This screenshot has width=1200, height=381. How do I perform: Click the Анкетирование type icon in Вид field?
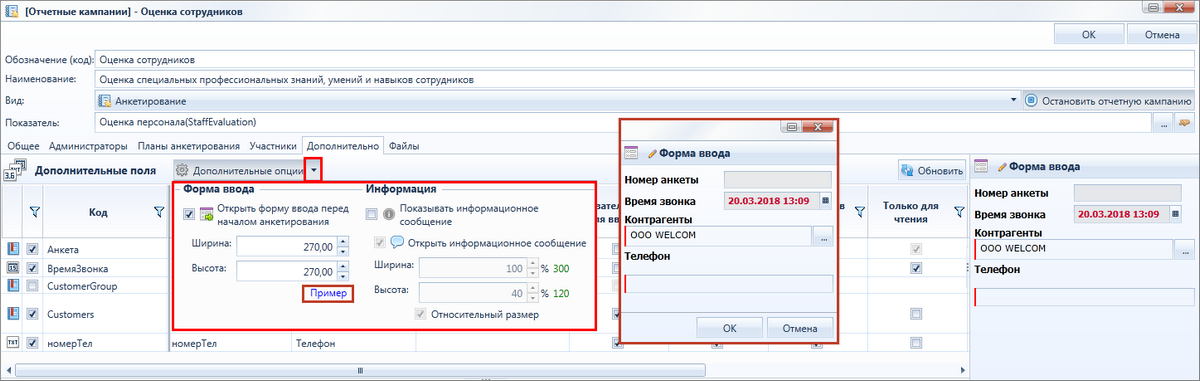coord(105,101)
